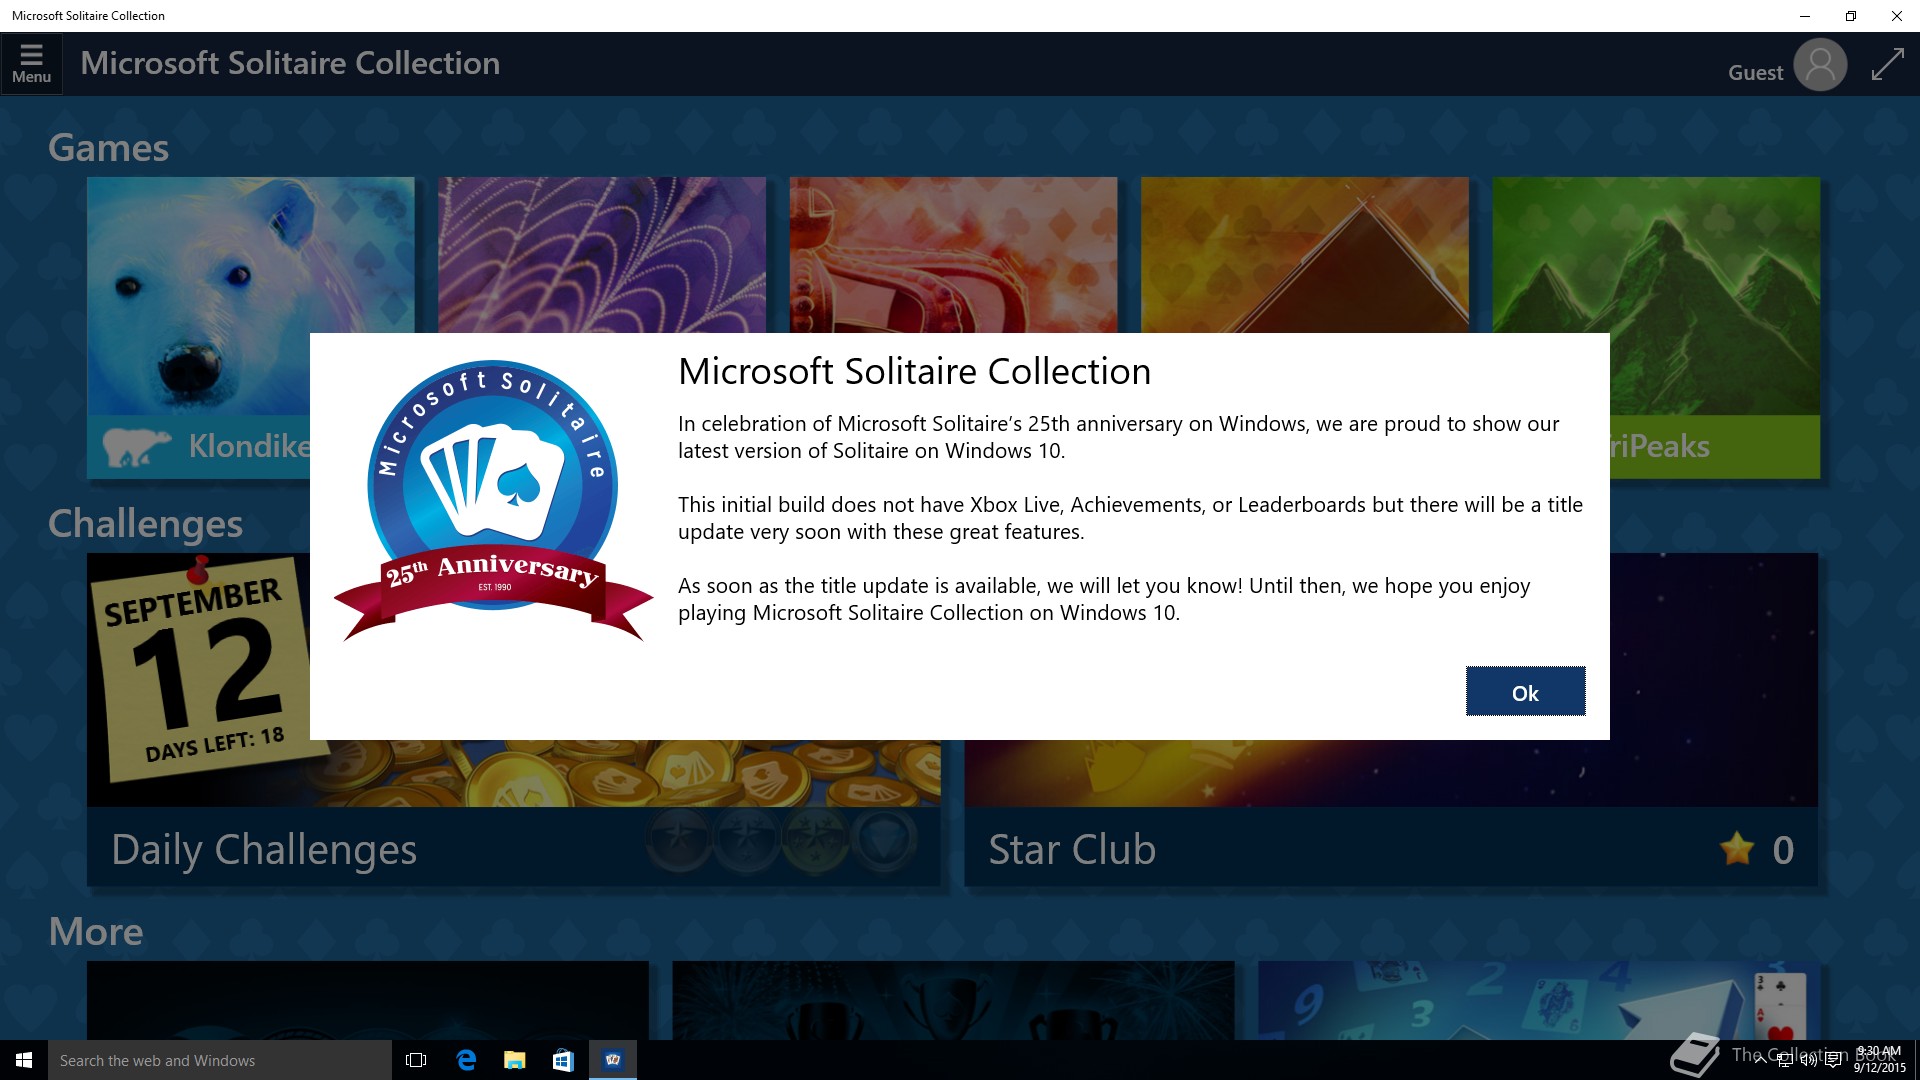Close the Microsoft Solitaire Collection window
Screen dimensions: 1920x1080
(1897, 16)
